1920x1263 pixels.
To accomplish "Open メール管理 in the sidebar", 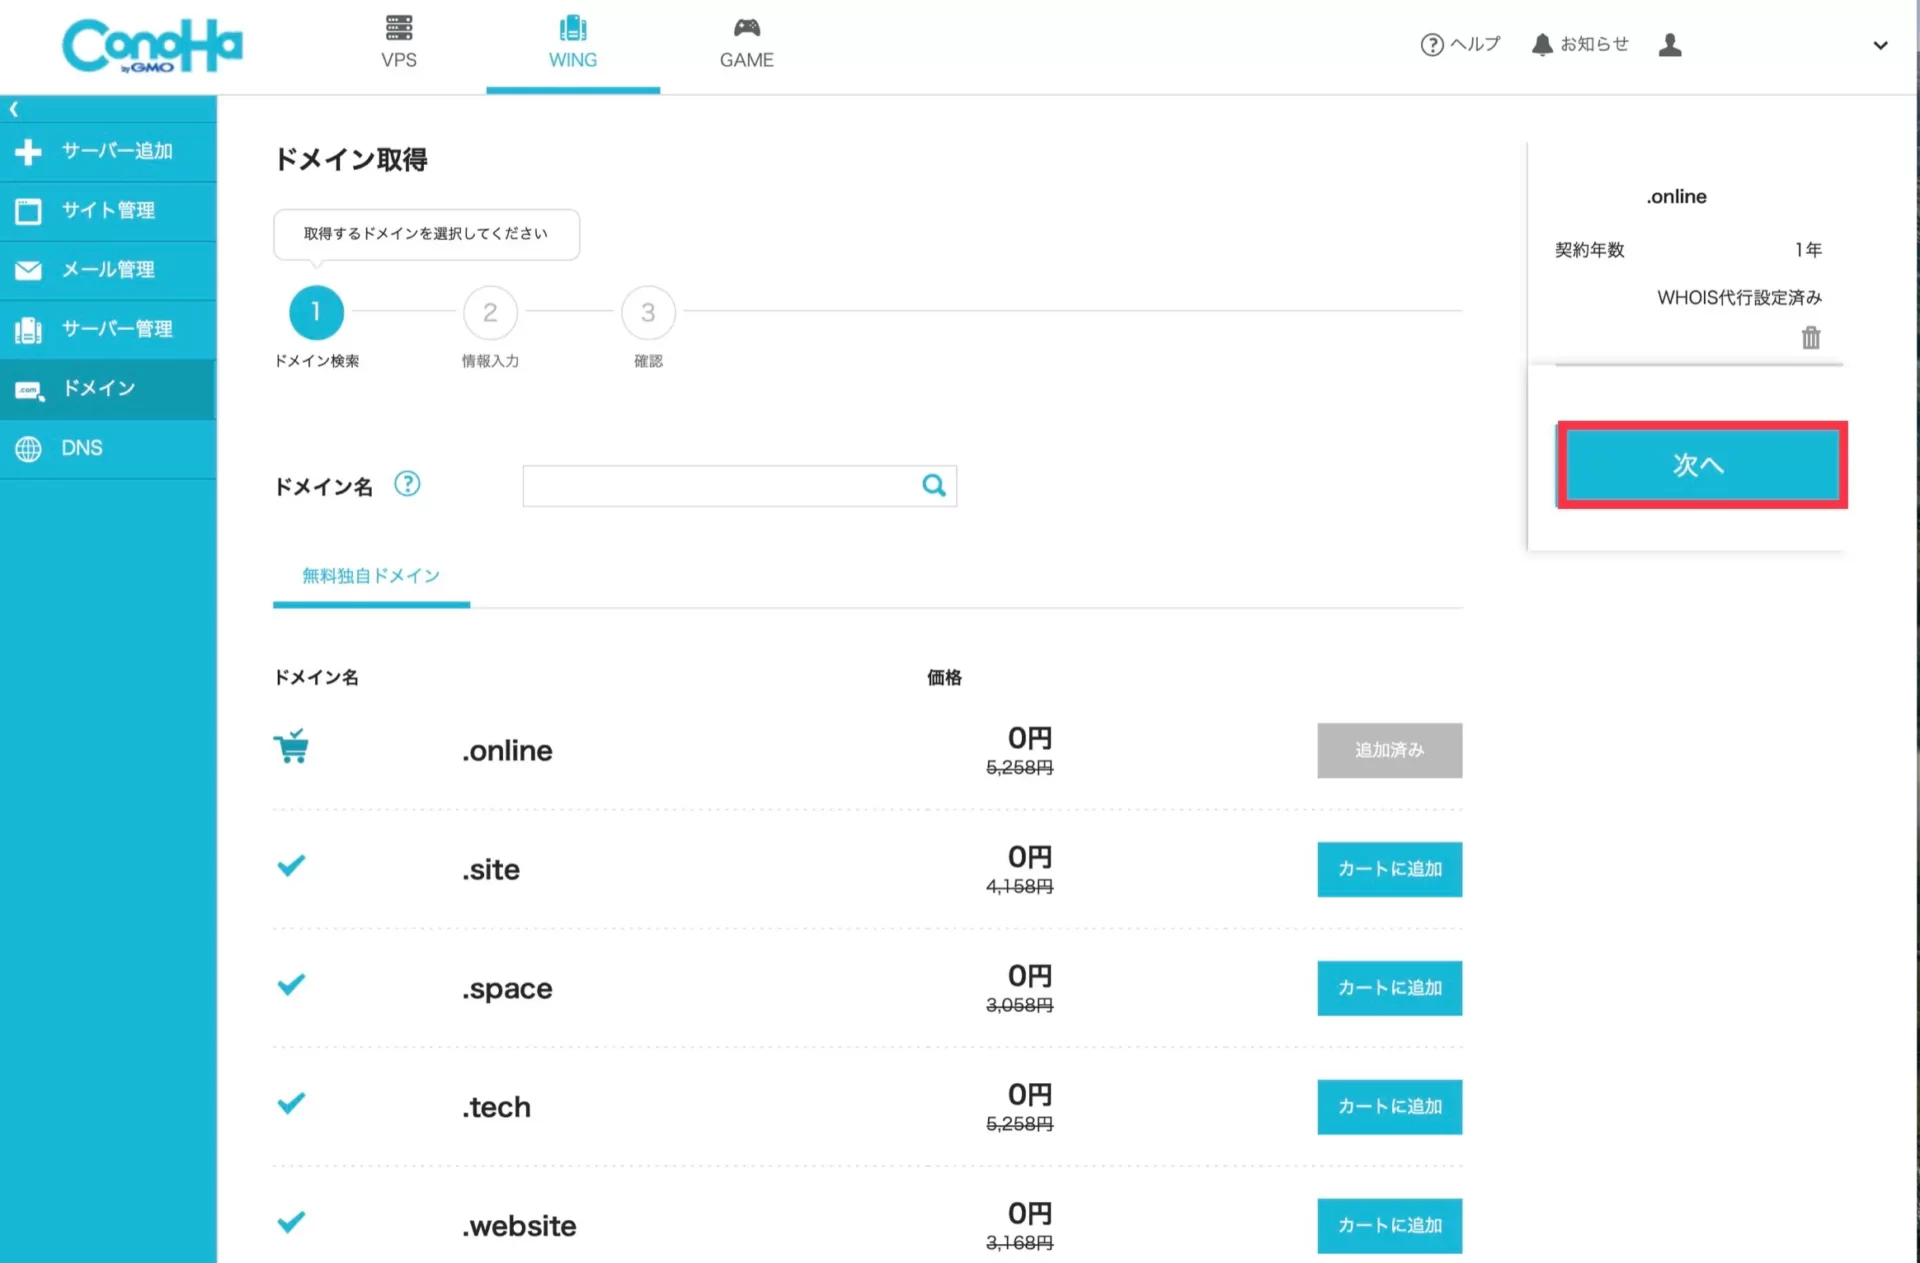I will click(108, 270).
